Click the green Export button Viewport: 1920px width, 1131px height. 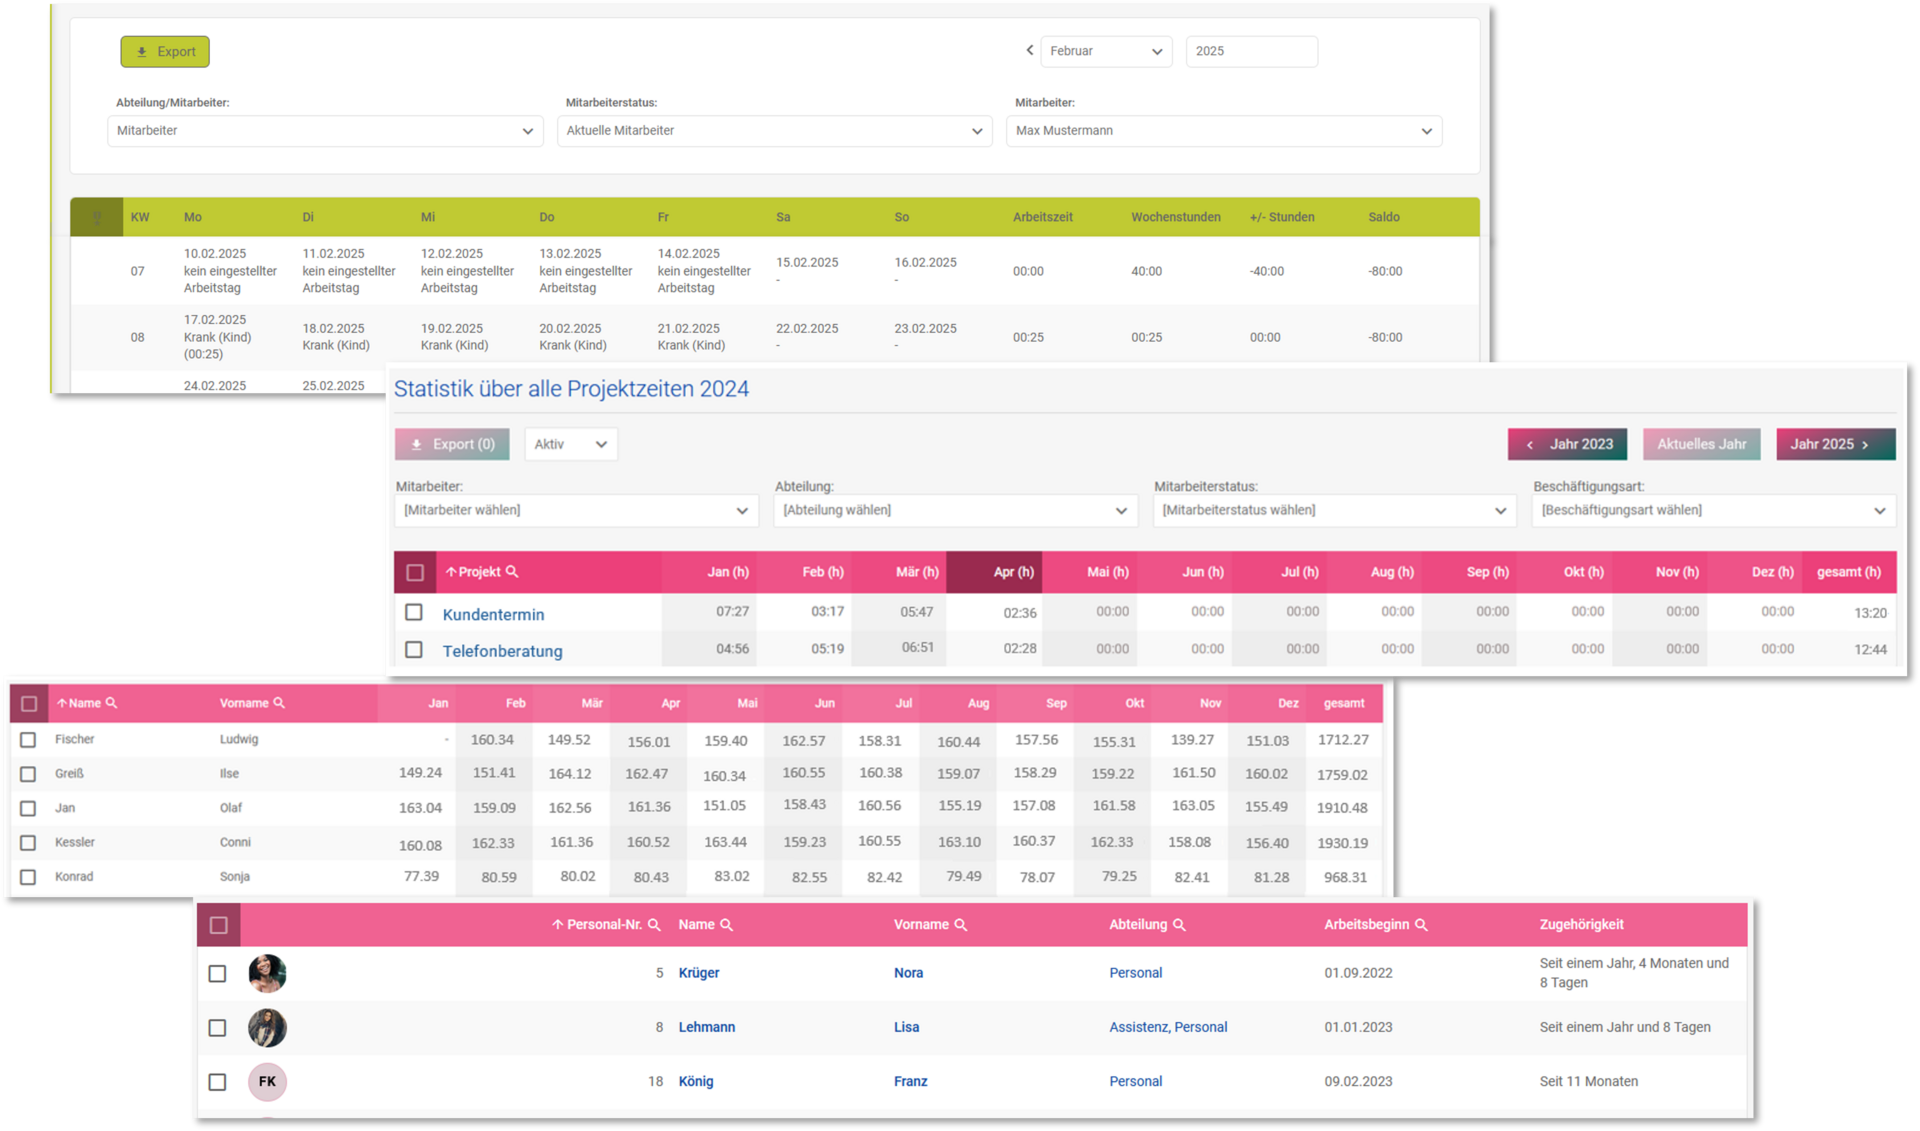[x=165, y=52]
